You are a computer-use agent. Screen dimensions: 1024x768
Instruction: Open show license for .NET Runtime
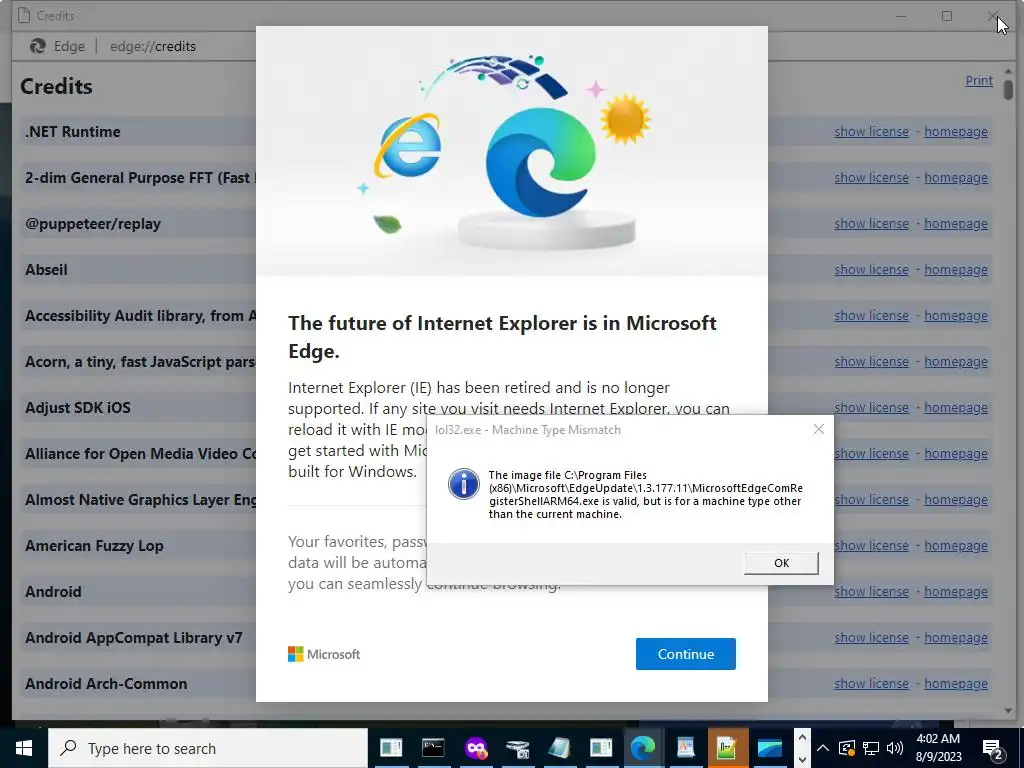[x=871, y=131]
